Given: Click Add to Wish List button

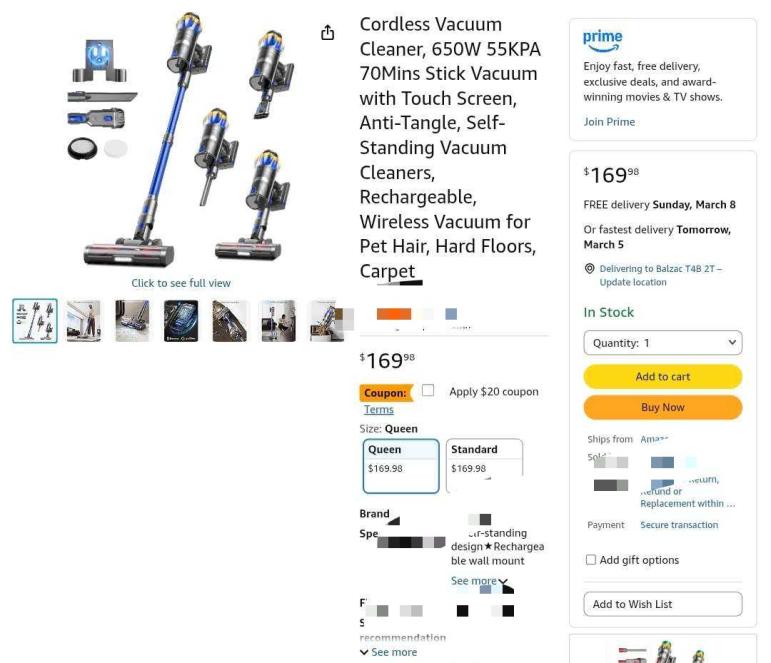Looking at the screenshot, I should 663,604.
